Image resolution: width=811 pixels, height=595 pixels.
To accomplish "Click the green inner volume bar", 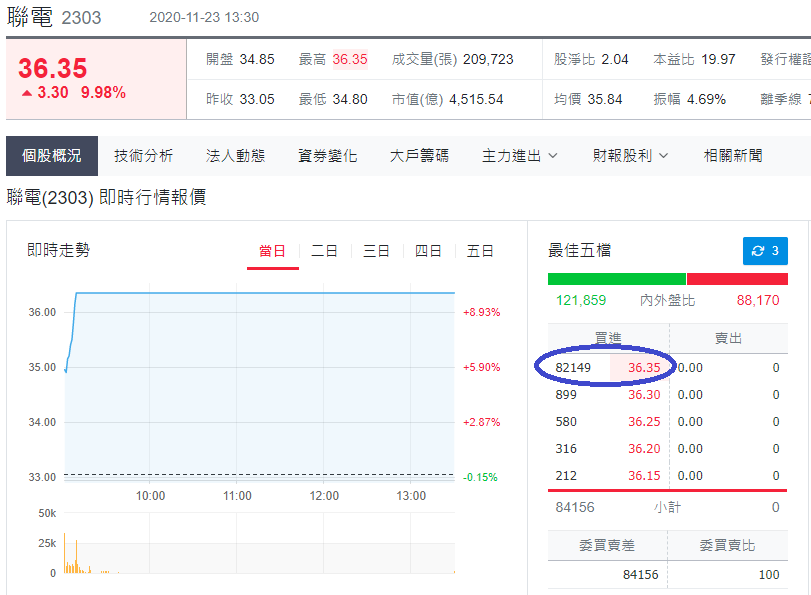I will [x=617, y=279].
